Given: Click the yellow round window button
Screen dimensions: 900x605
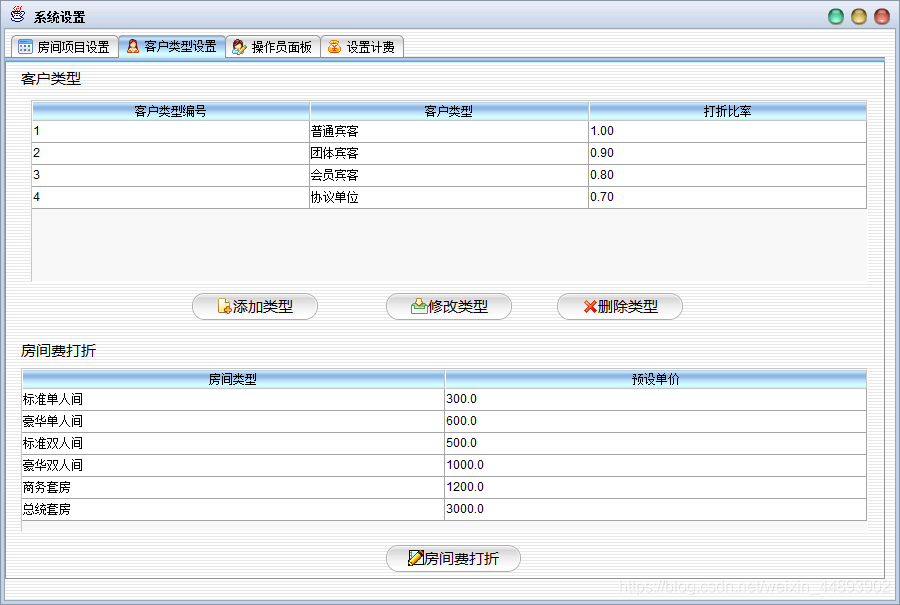Looking at the screenshot, I should (x=859, y=17).
